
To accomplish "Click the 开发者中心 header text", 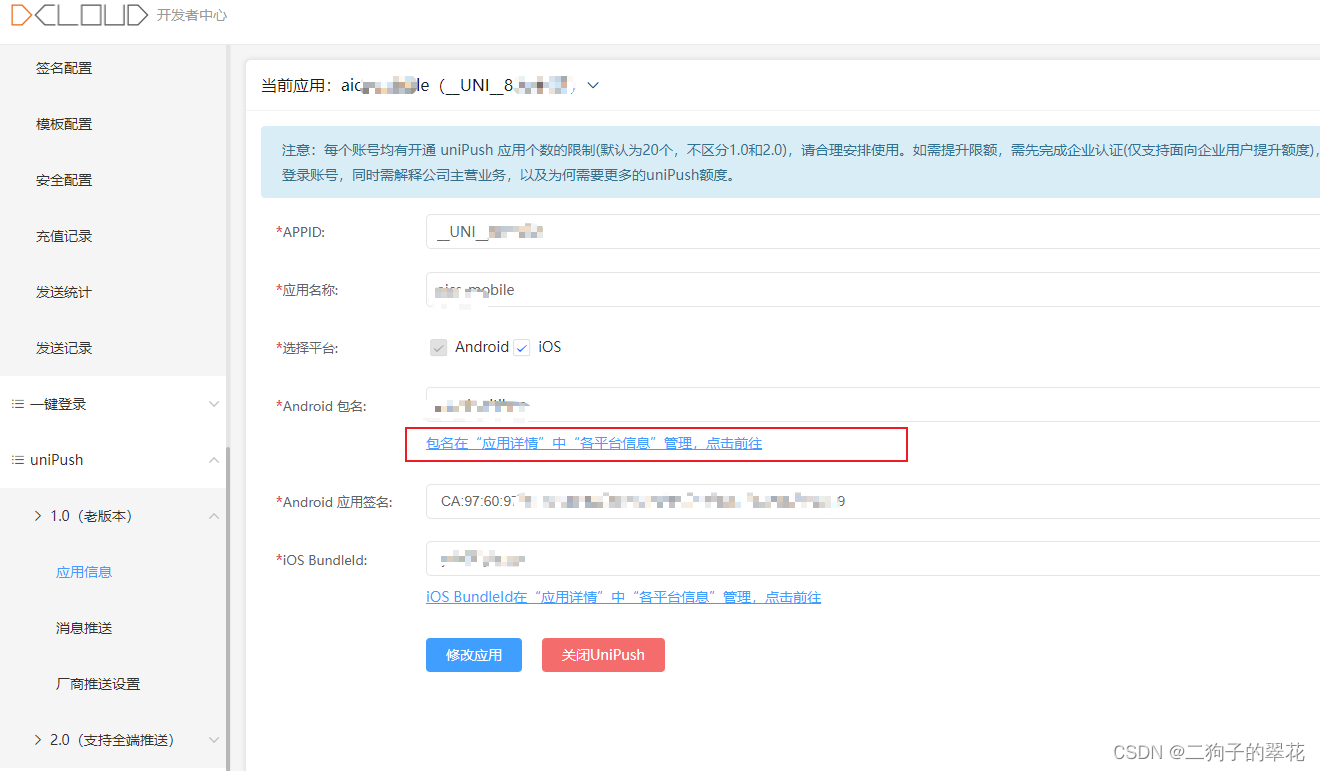I will point(192,16).
